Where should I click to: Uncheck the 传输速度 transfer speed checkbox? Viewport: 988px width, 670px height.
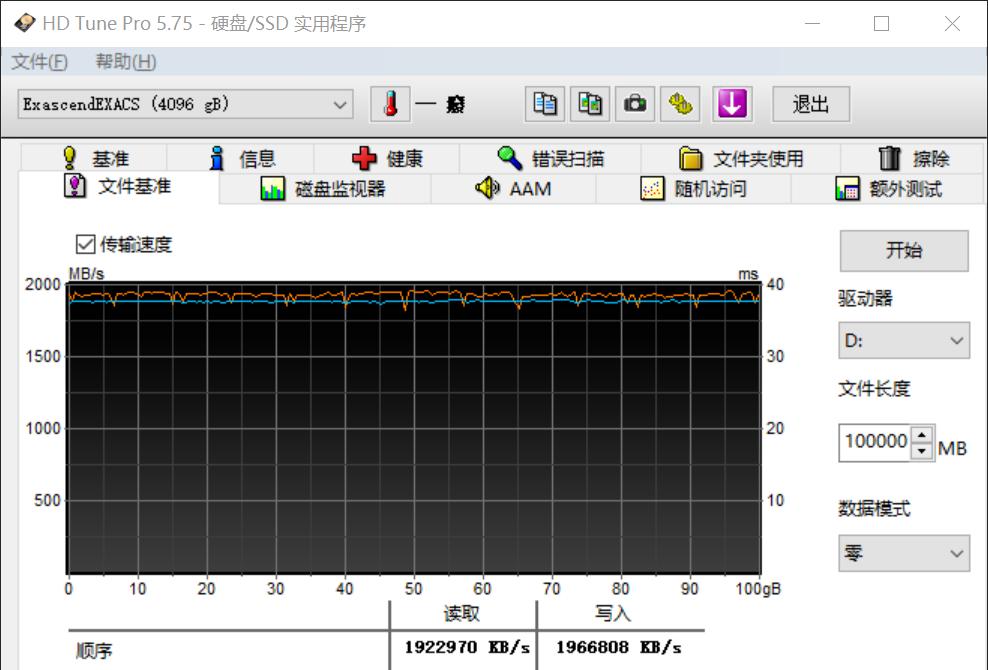pyautogui.click(x=85, y=244)
